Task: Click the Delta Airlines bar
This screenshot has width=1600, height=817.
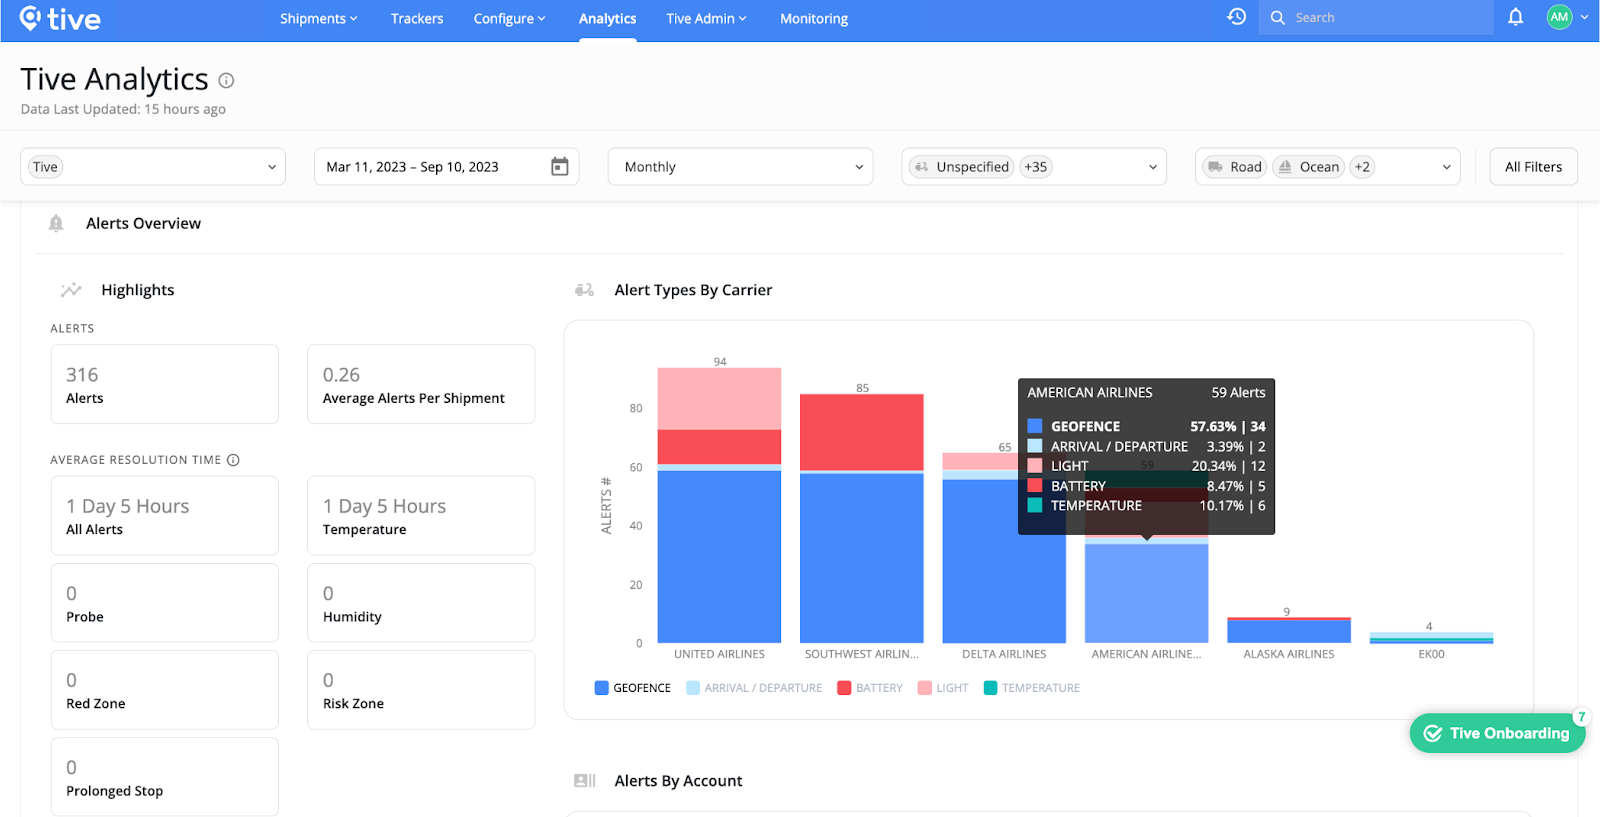Action: pyautogui.click(x=1004, y=548)
